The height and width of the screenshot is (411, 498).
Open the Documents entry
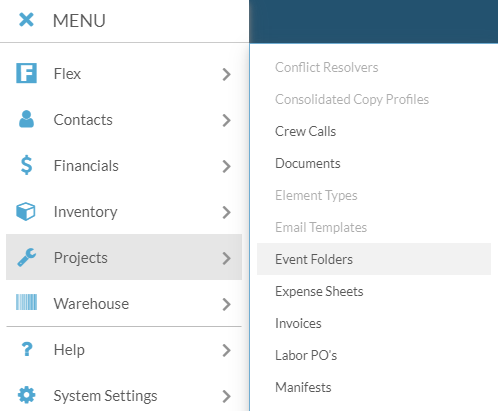[x=308, y=163]
